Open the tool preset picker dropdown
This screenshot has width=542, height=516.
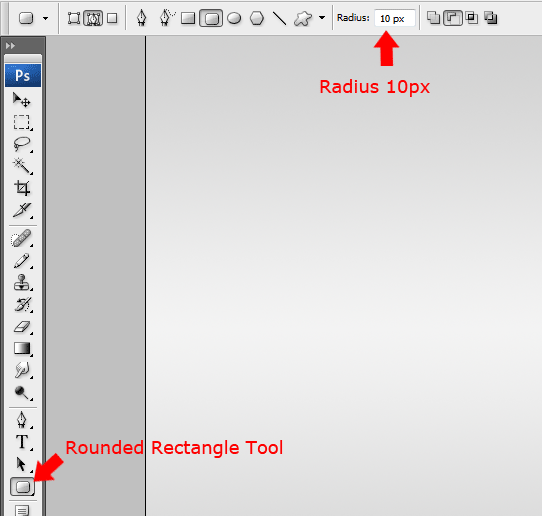pos(46,18)
